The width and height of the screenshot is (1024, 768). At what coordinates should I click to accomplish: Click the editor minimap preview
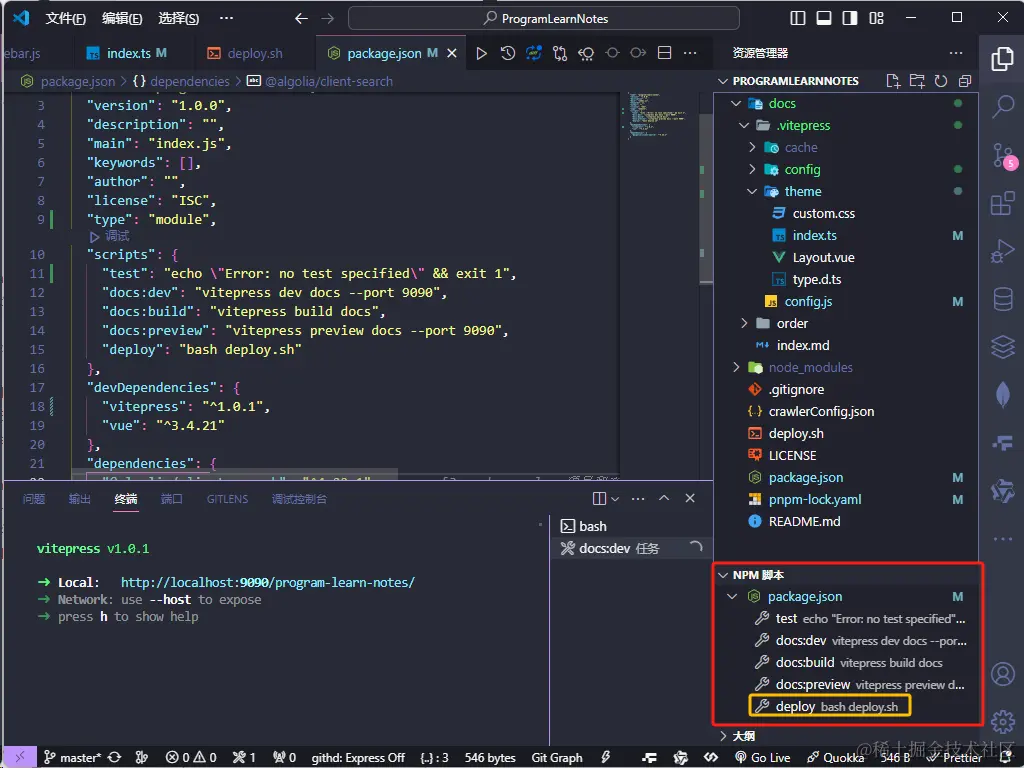tap(658, 115)
